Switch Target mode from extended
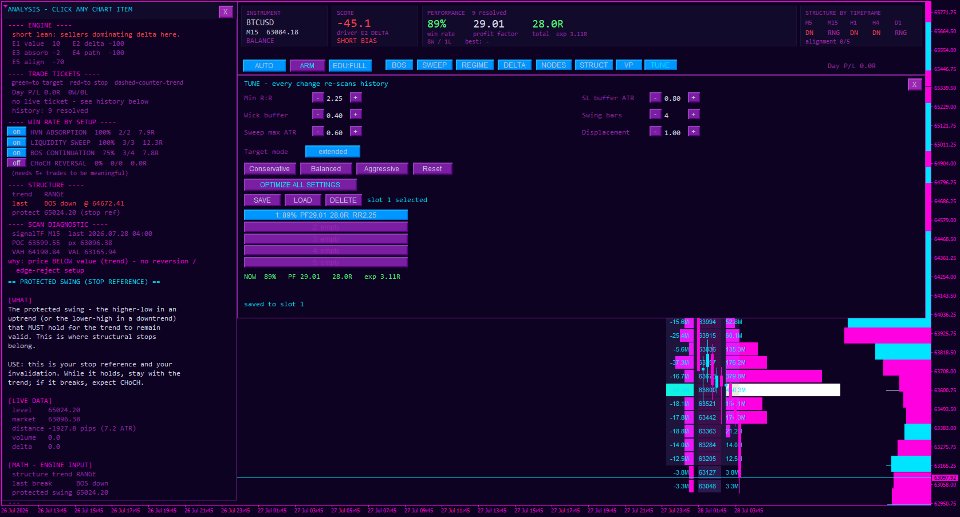Screen dimensions: 960x517 click(x=332, y=151)
